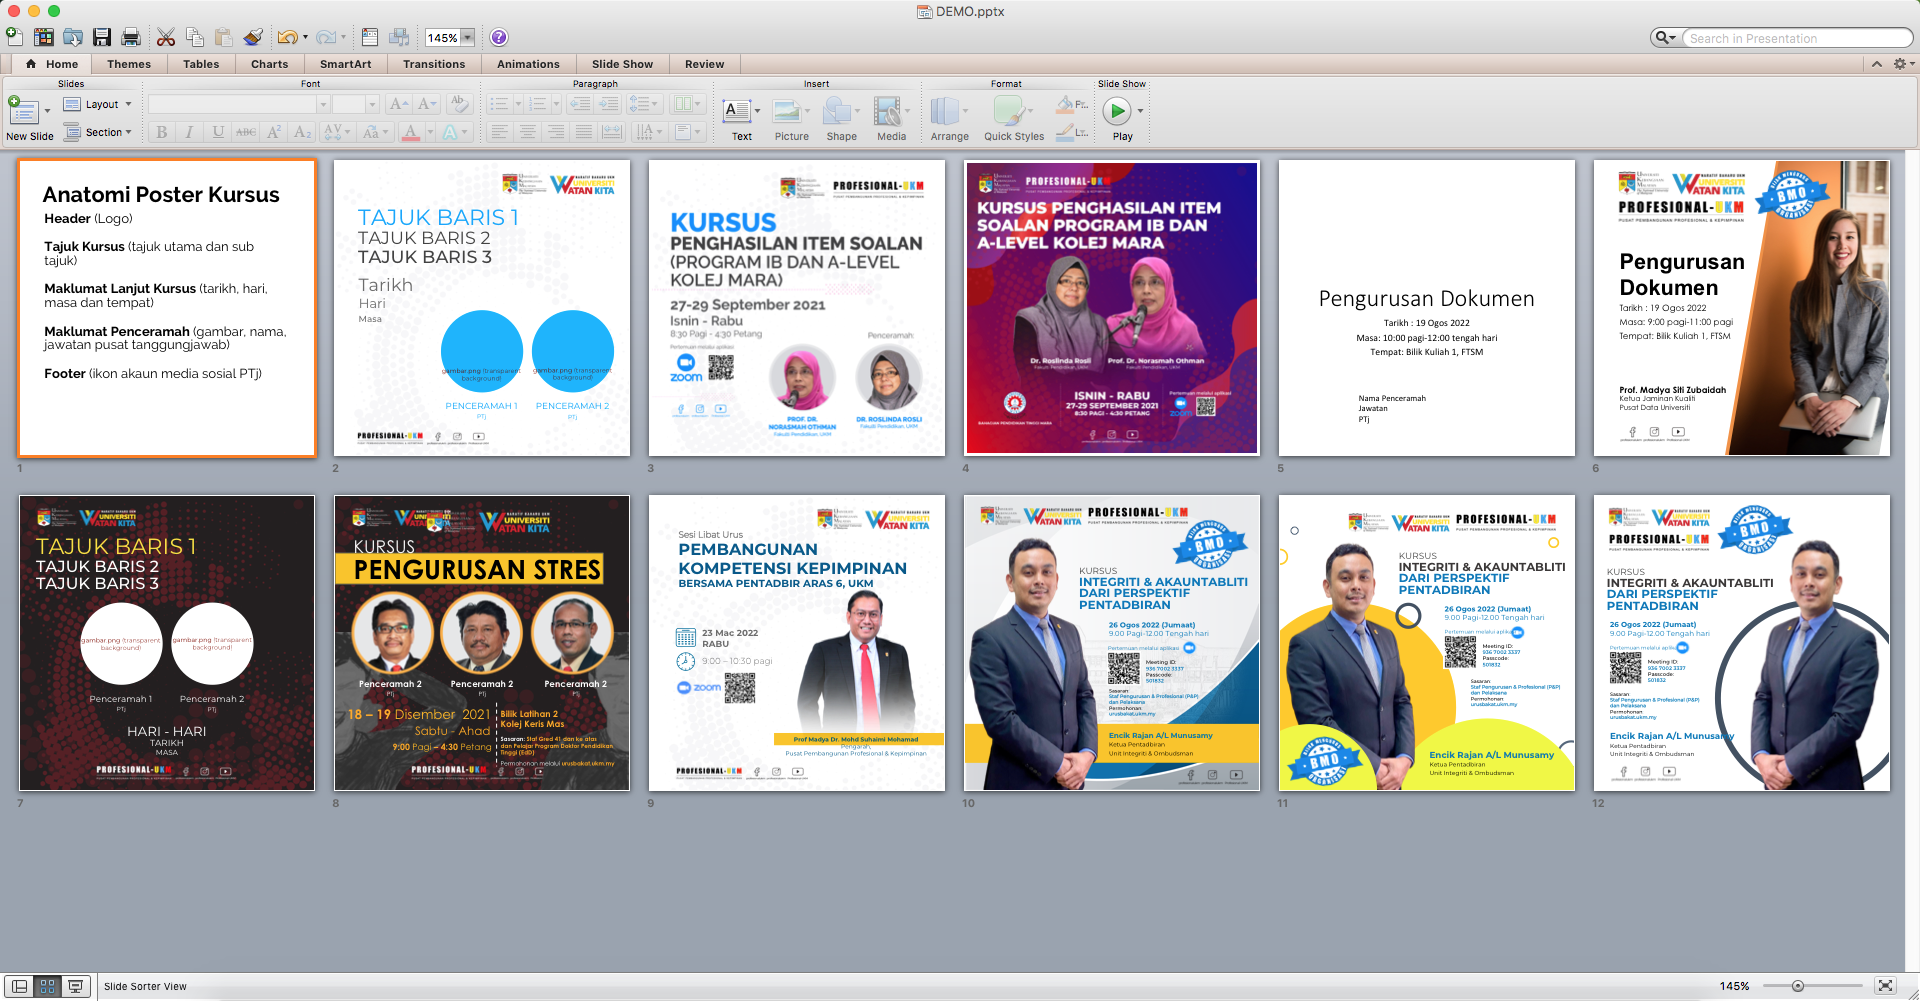The height and width of the screenshot is (1001, 1920).
Task: Switch to the Transitions tab
Action: tap(434, 63)
